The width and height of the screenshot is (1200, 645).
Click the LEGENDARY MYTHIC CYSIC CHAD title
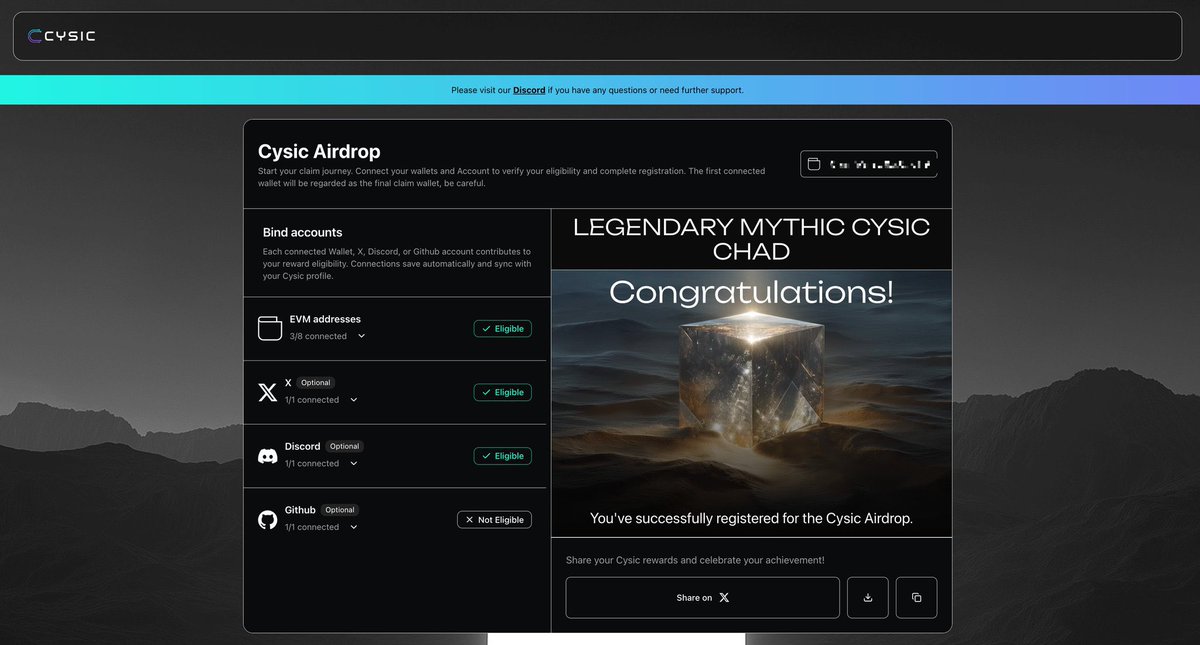click(751, 238)
